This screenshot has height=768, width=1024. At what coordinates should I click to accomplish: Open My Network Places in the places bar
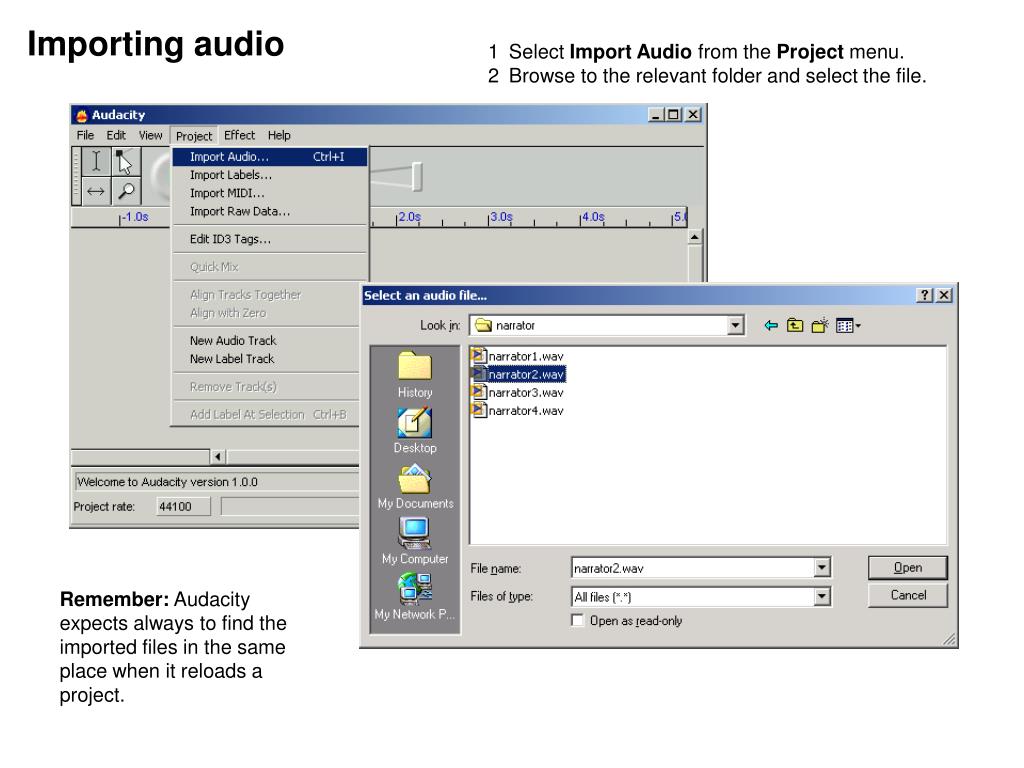click(415, 597)
